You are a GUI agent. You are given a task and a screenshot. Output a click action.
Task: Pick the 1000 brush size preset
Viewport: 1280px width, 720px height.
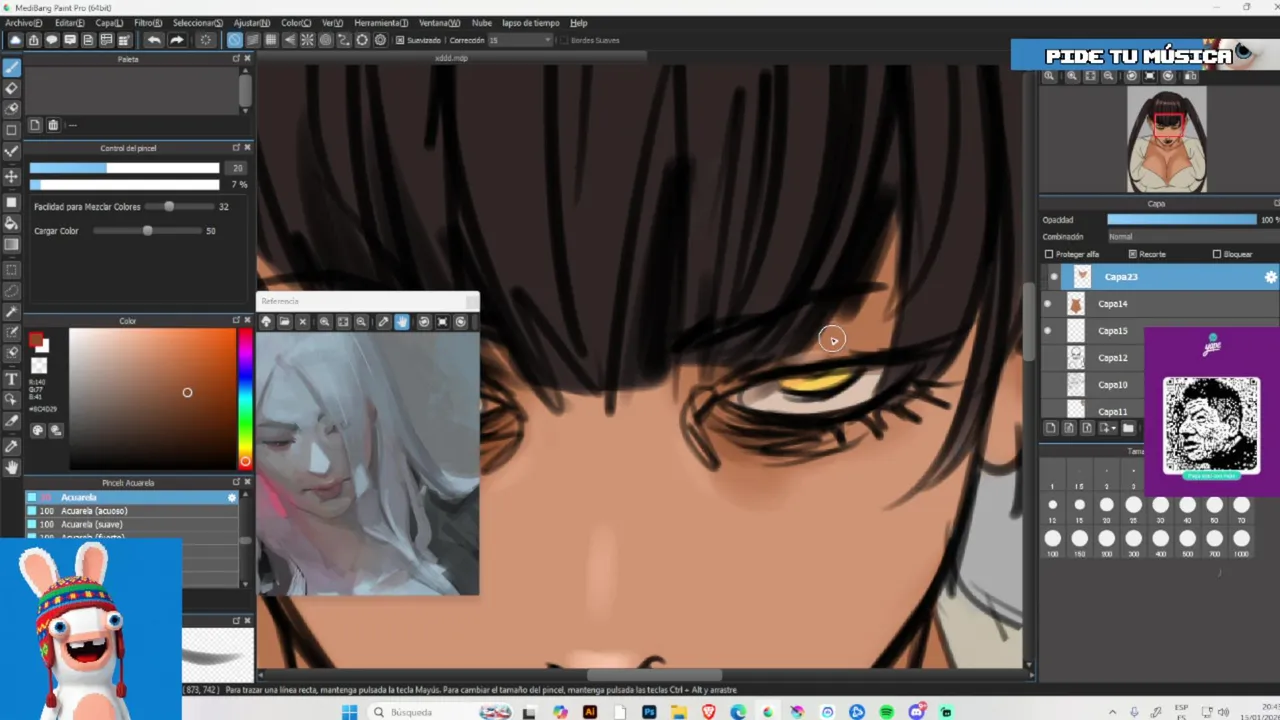click(x=1241, y=539)
